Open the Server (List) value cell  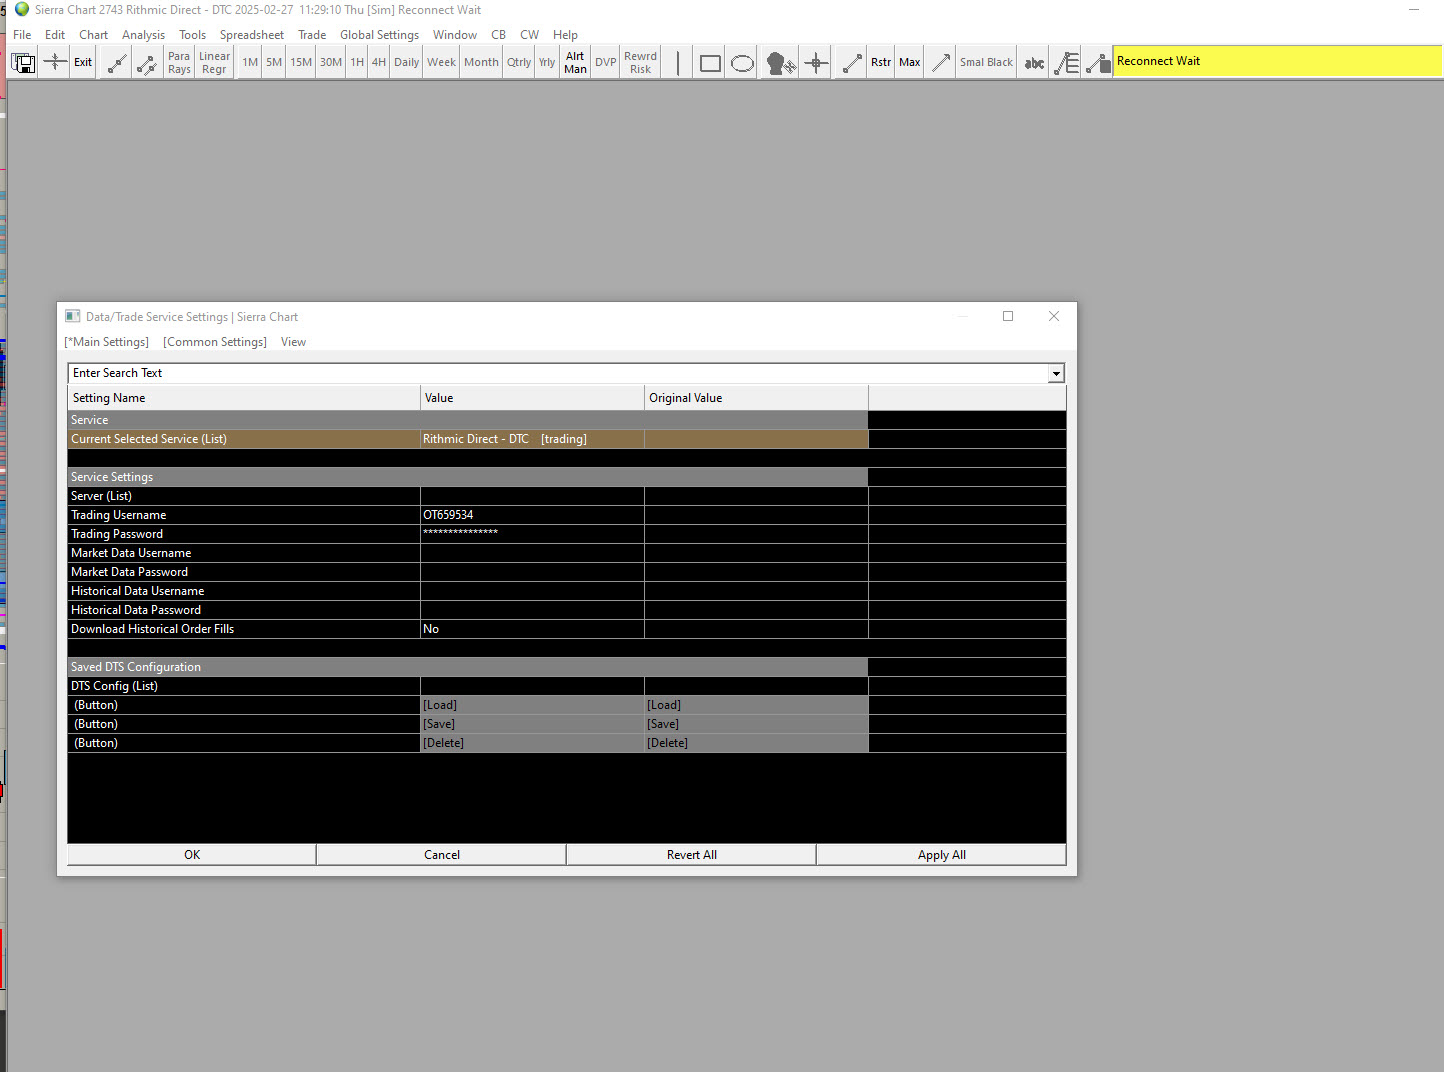[532, 496]
